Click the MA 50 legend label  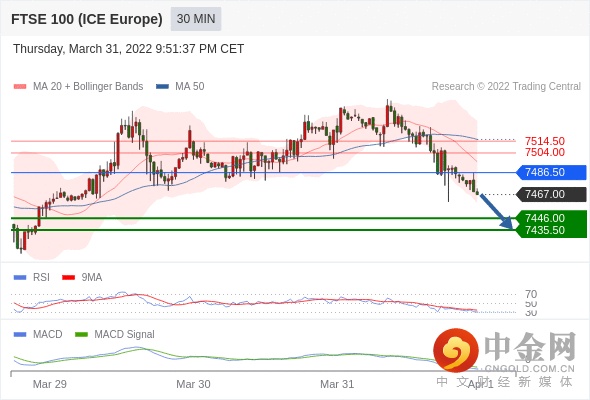[x=190, y=87]
